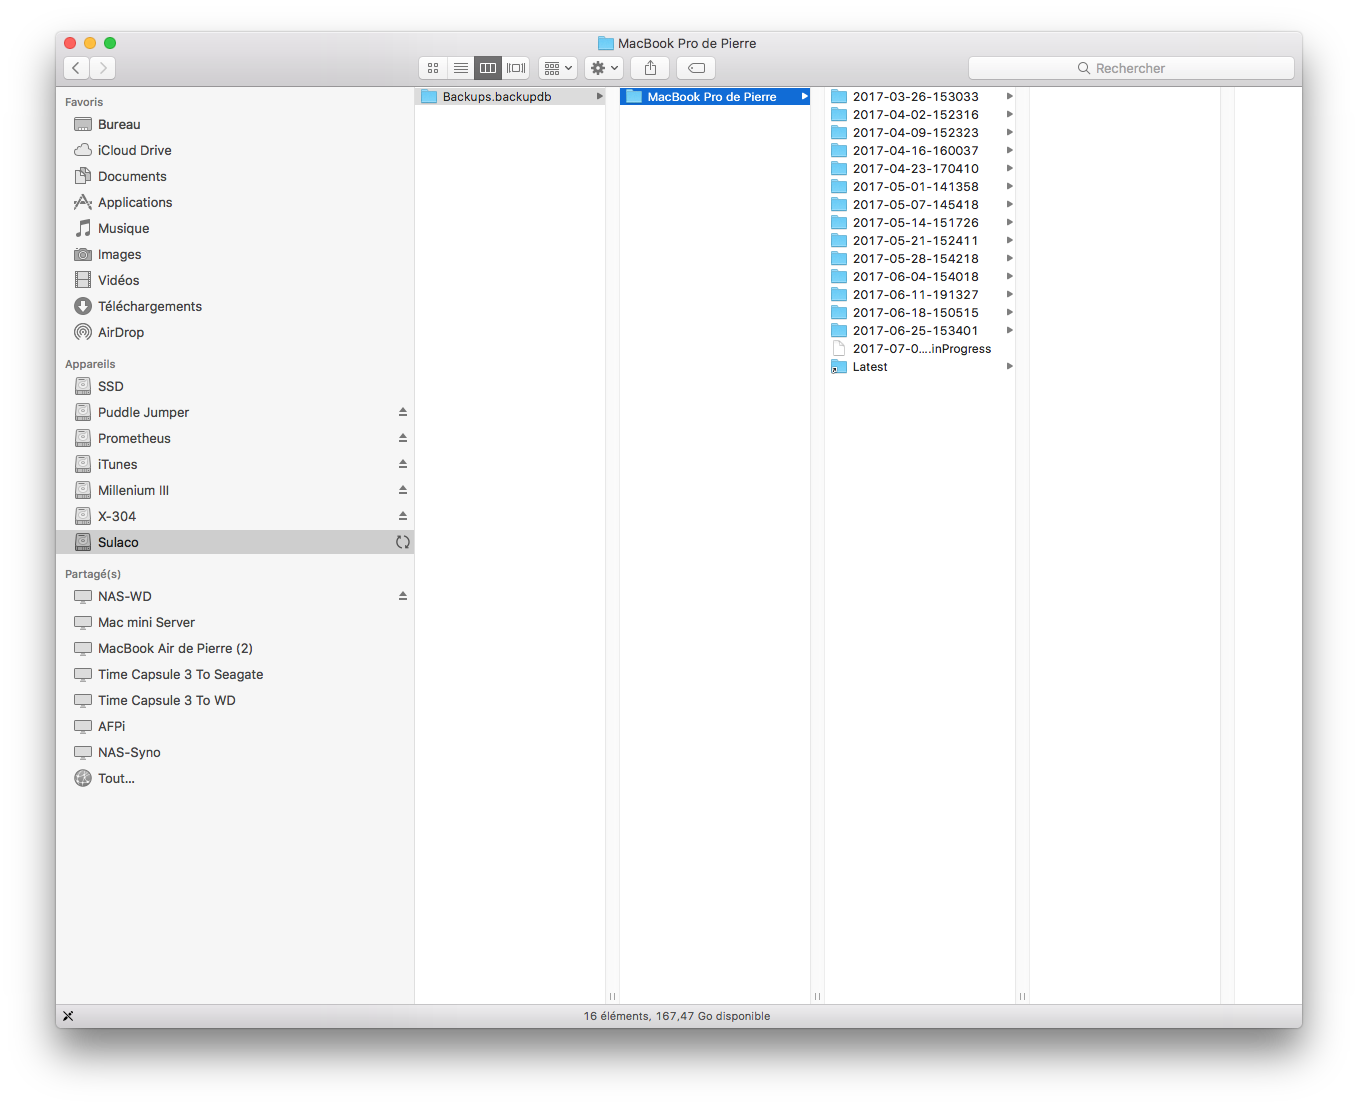Eject the Prometheus volume

point(403,438)
